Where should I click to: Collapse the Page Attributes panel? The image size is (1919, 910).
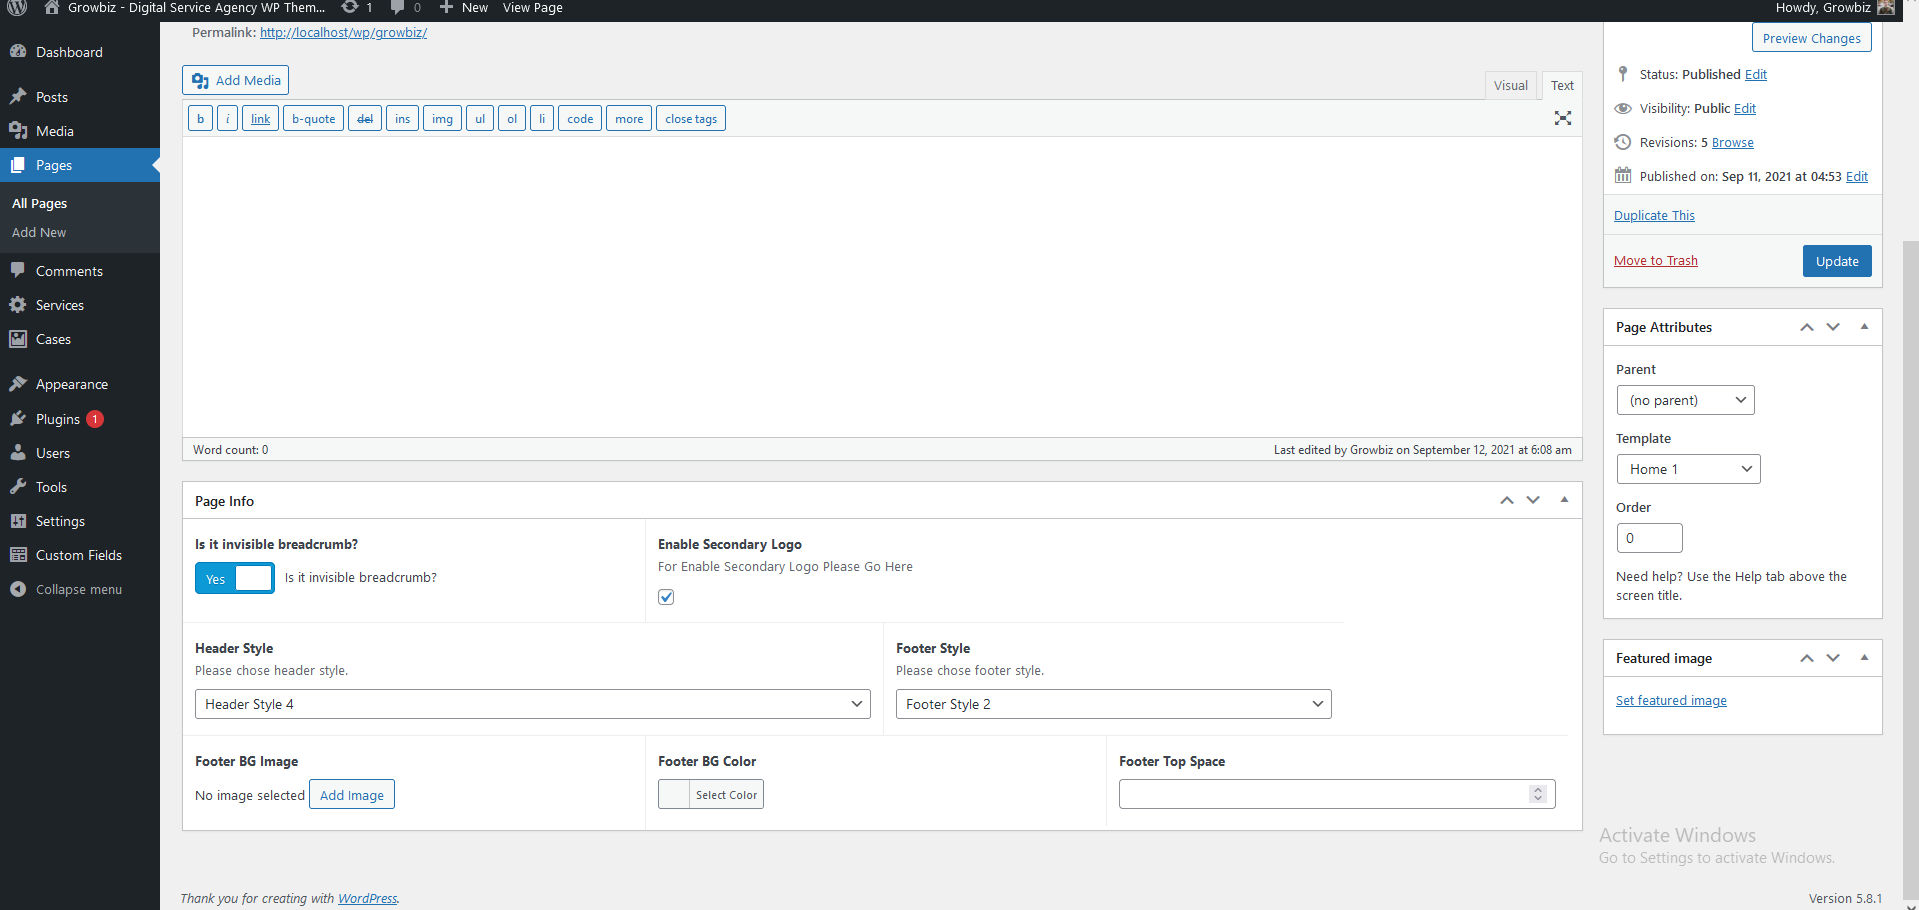1864,327
